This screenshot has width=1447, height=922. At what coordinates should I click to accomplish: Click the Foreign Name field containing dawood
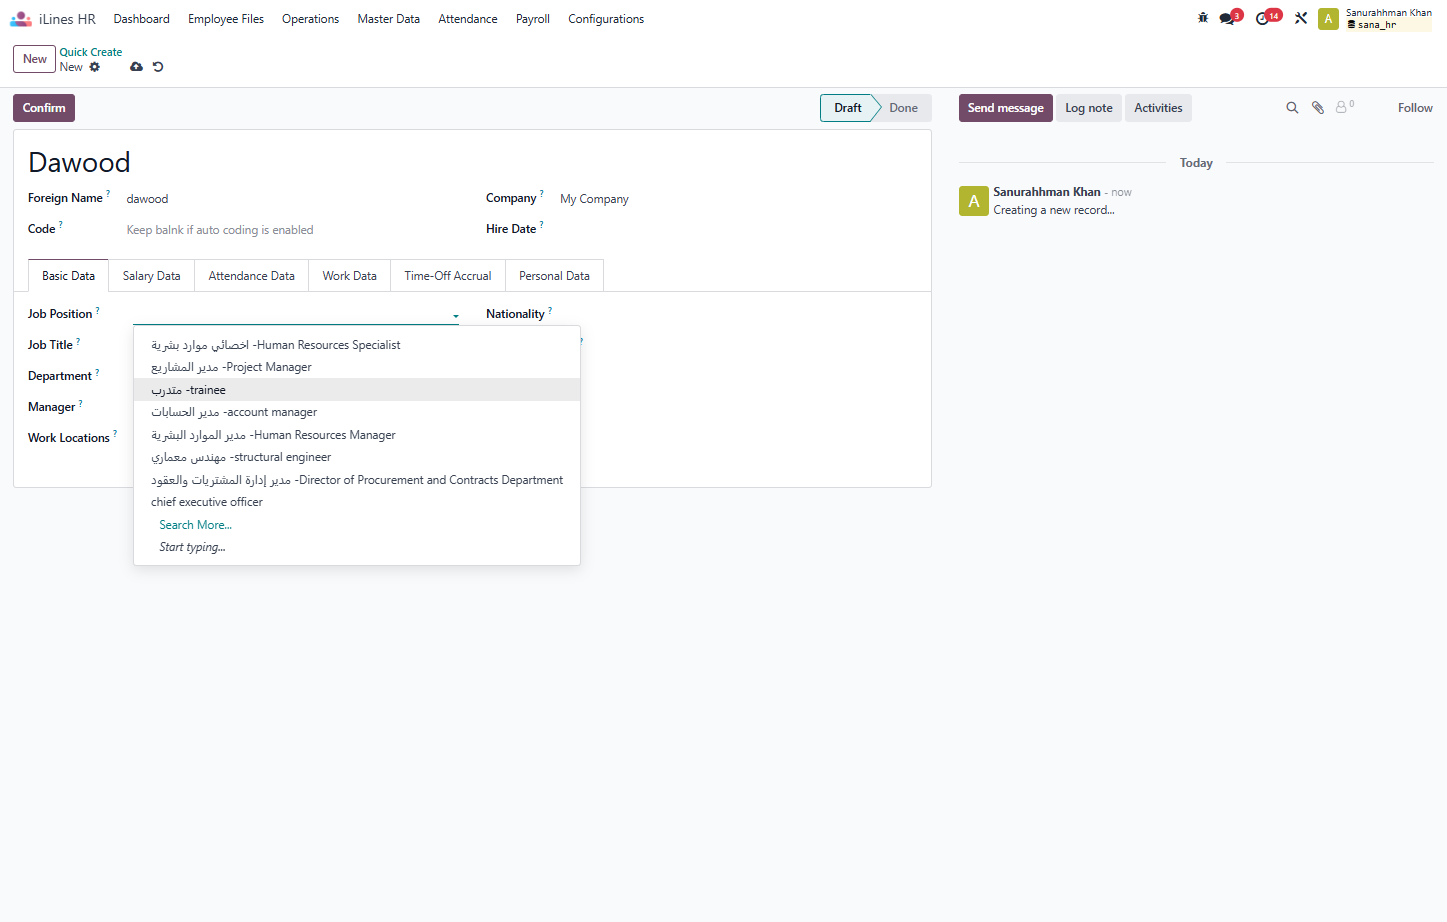[292, 199]
